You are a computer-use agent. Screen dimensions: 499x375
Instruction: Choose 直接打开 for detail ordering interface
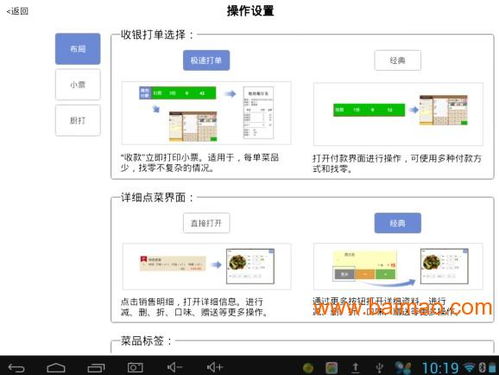pos(206,223)
